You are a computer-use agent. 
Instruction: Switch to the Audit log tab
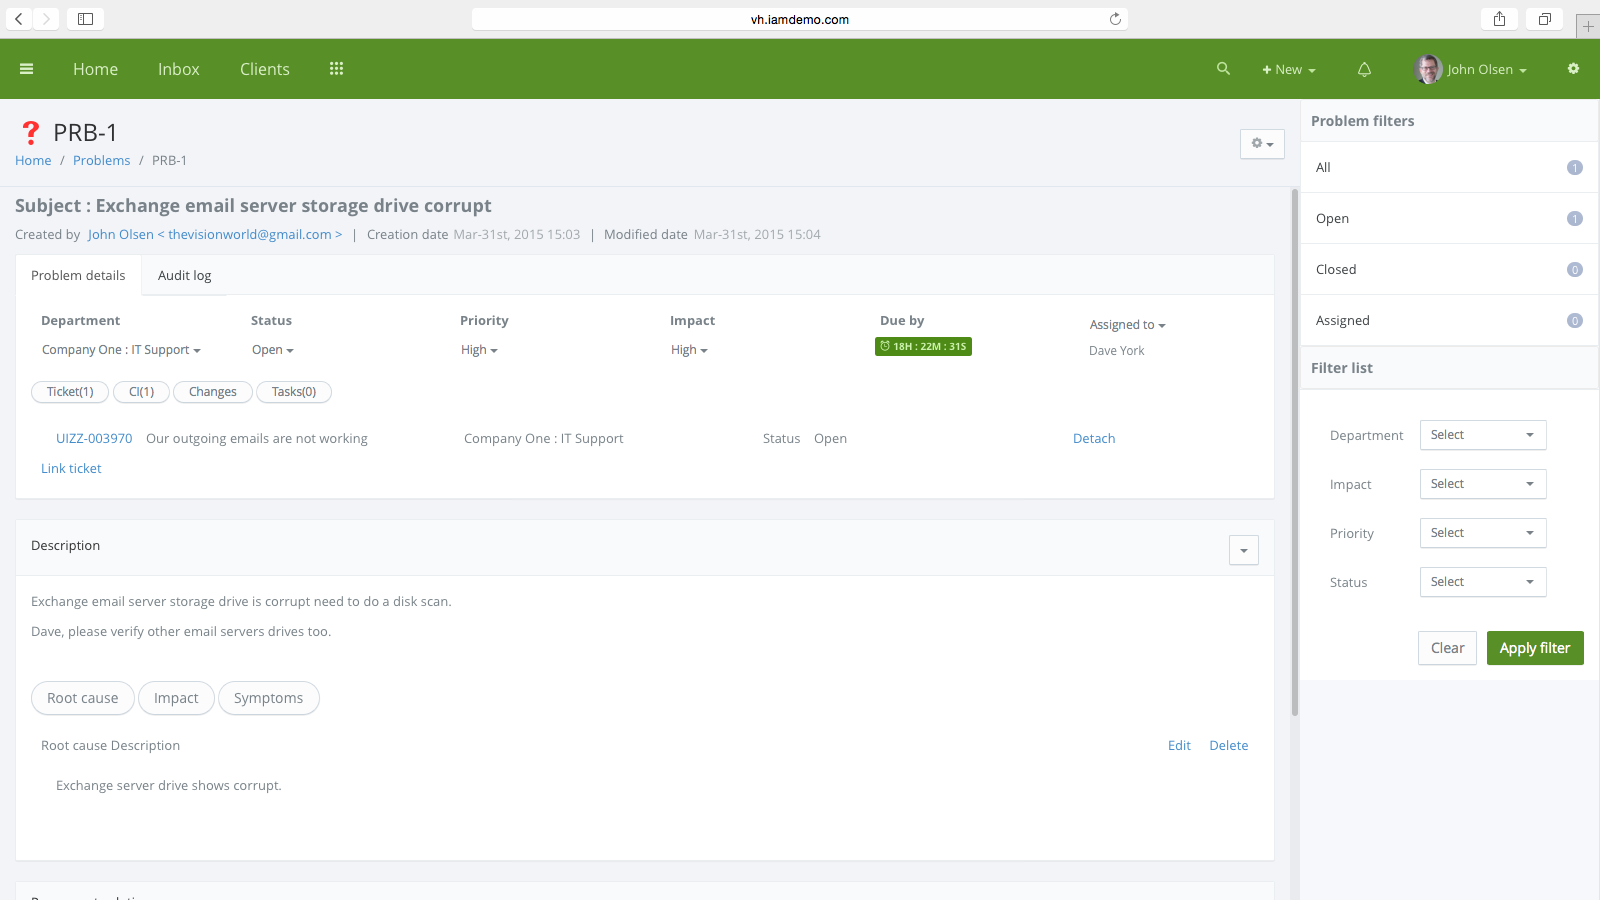click(x=185, y=275)
